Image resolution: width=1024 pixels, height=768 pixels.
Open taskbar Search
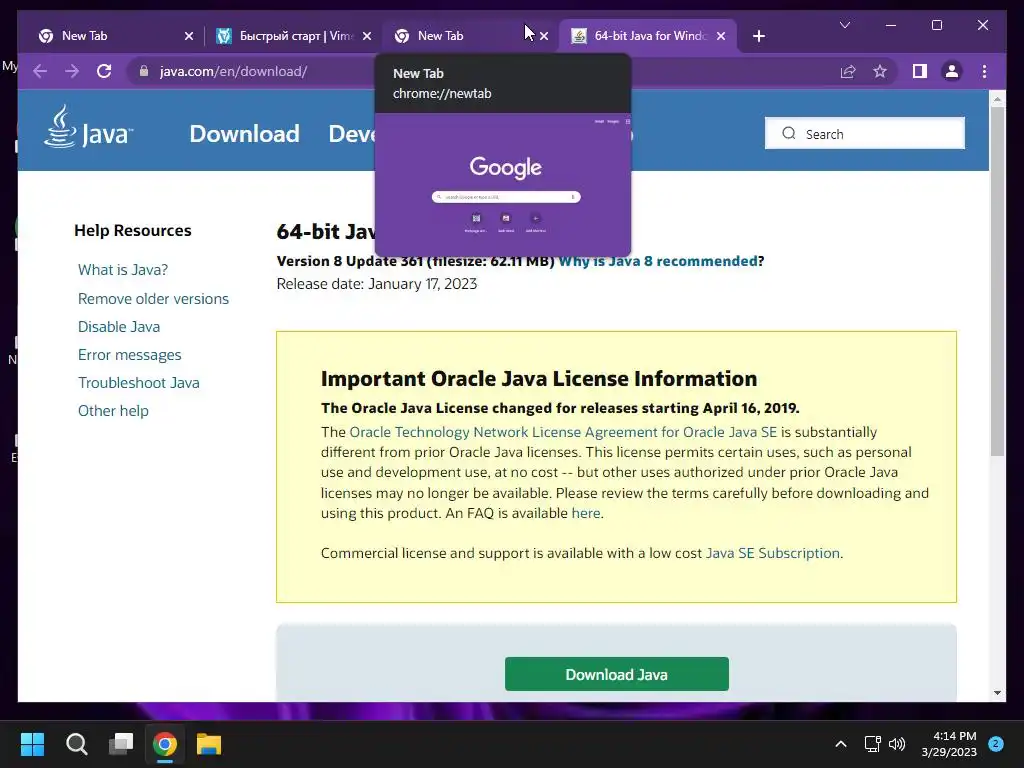76,744
